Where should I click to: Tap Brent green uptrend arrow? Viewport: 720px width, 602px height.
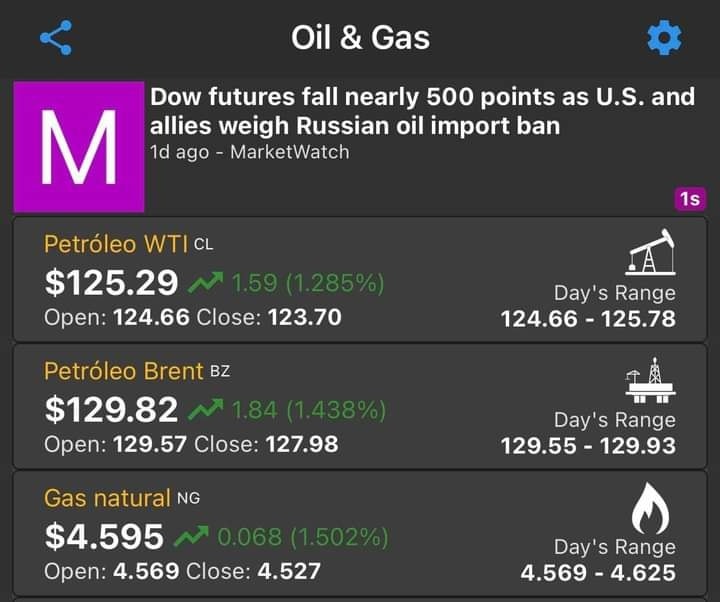point(206,409)
